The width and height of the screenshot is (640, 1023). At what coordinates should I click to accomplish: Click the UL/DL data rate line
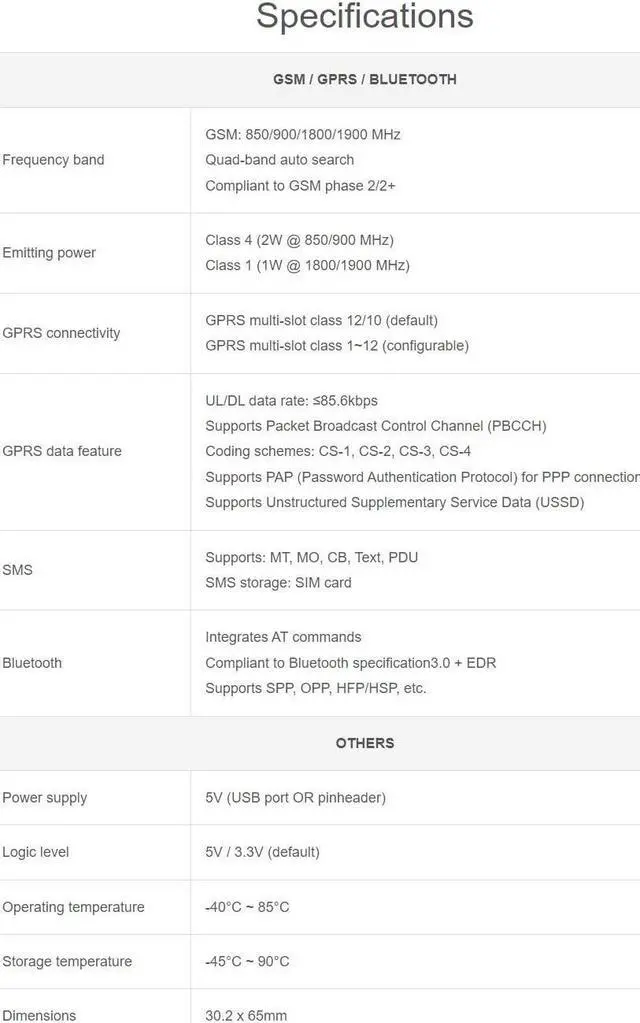click(291, 401)
